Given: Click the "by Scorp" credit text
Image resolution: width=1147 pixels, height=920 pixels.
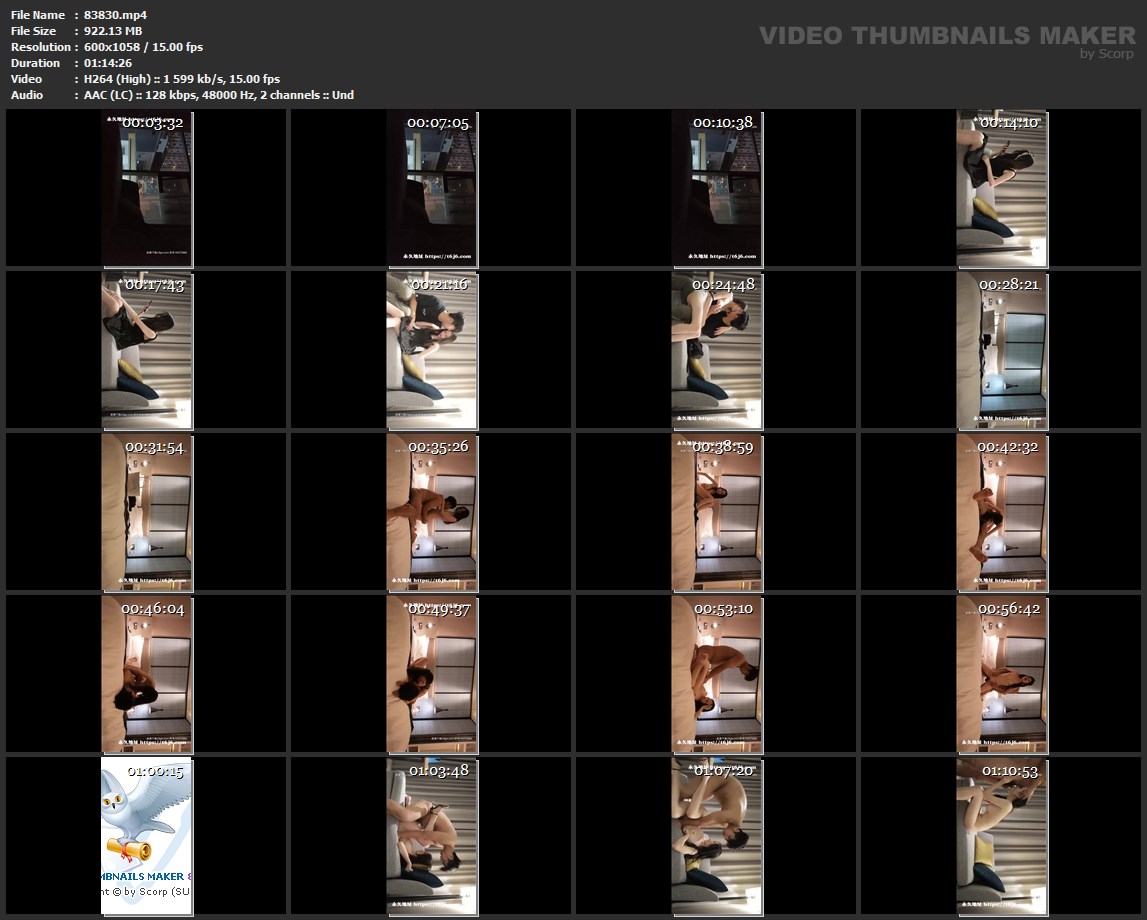Looking at the screenshot, I should point(1107,54).
